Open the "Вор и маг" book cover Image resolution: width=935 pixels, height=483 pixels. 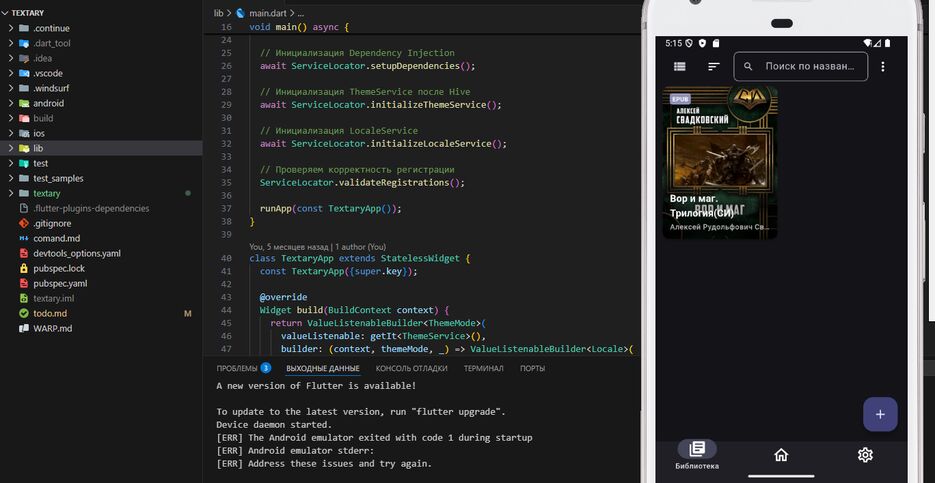coord(720,160)
